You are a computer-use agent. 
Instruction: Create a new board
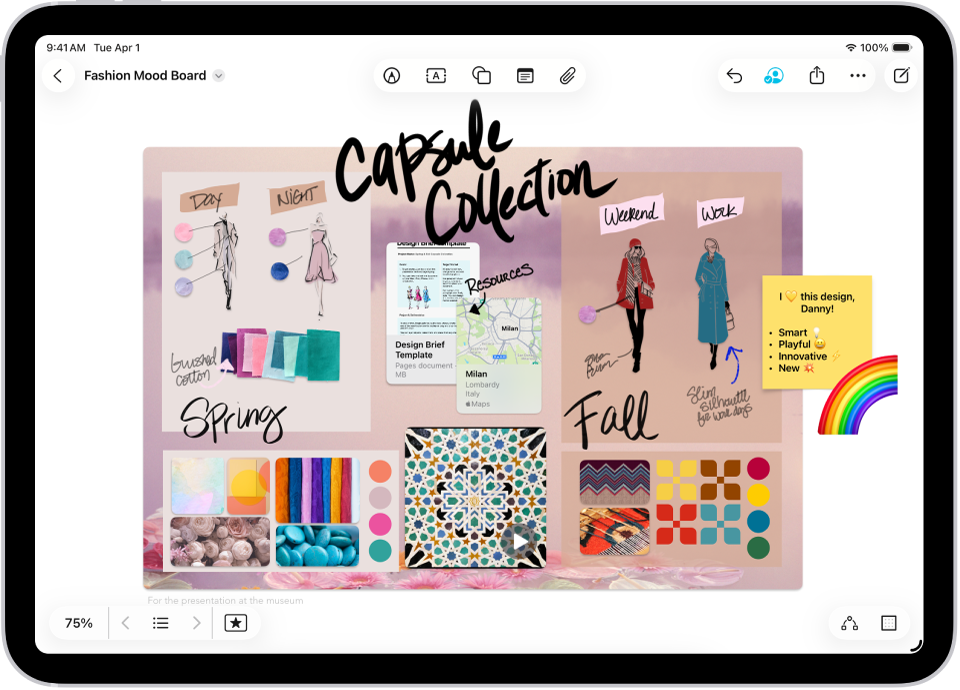click(901, 75)
